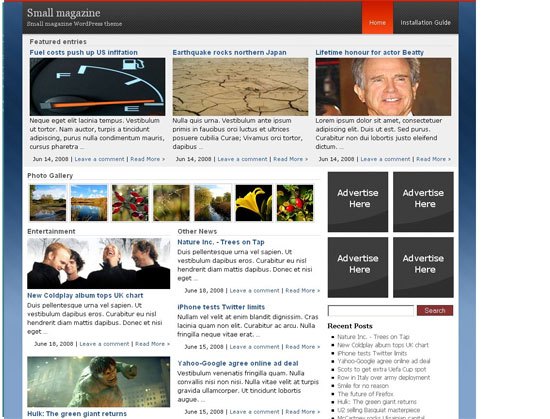Image resolution: width=550 pixels, height=419 pixels.
Task: Click the bottom-right Advertise Here banner
Action: point(423,267)
